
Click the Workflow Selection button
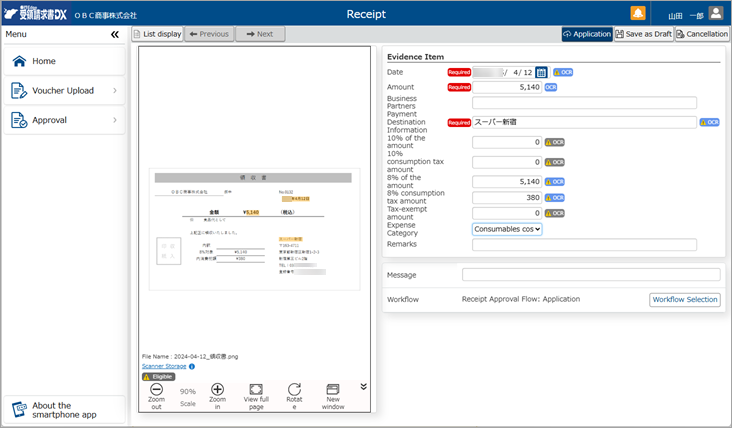[x=684, y=300]
